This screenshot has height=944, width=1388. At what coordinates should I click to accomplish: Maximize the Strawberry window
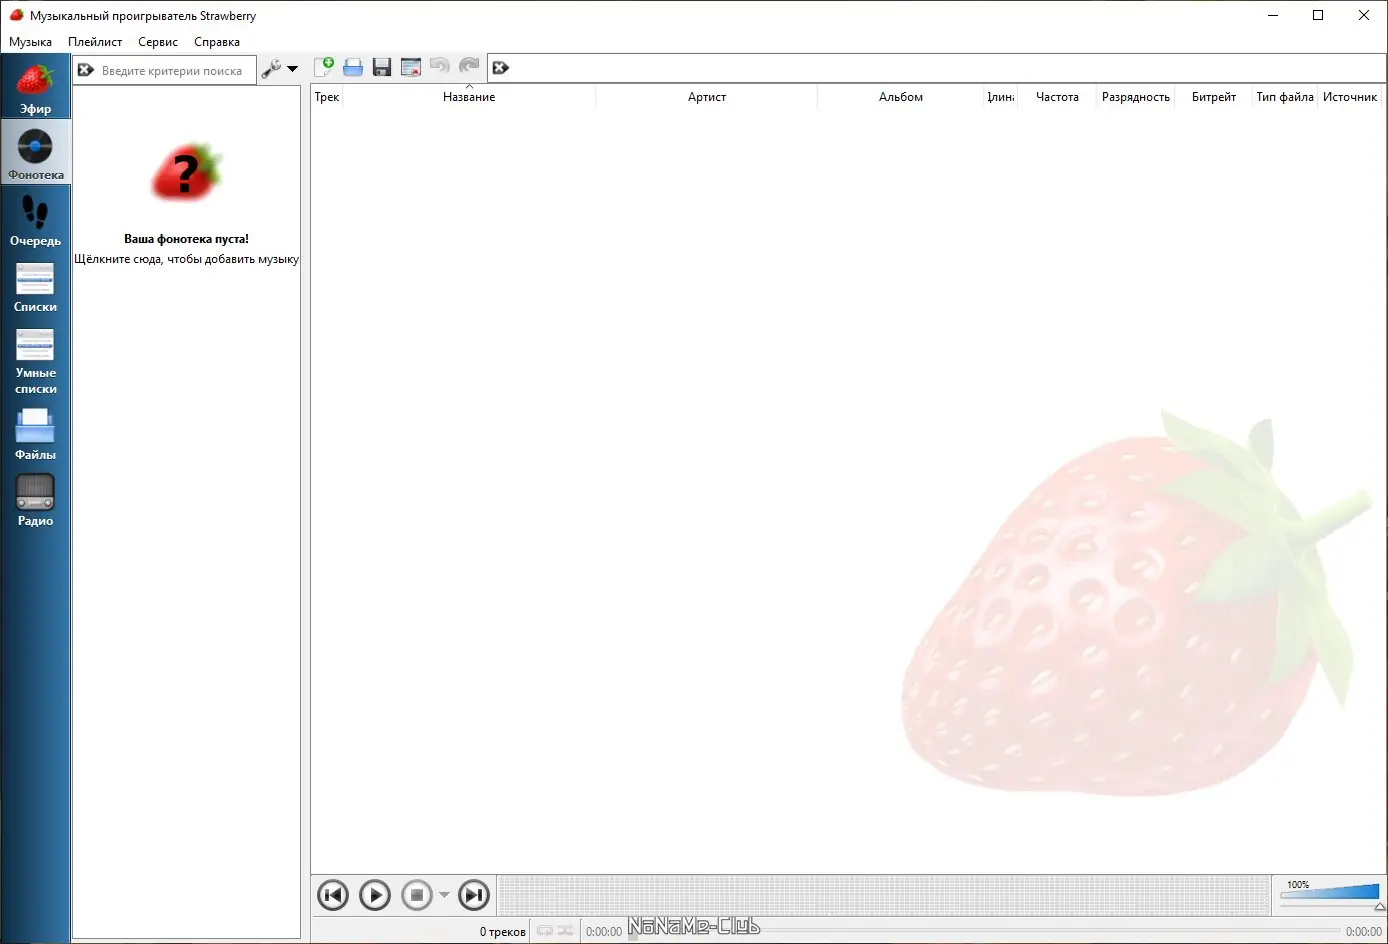pyautogui.click(x=1318, y=15)
